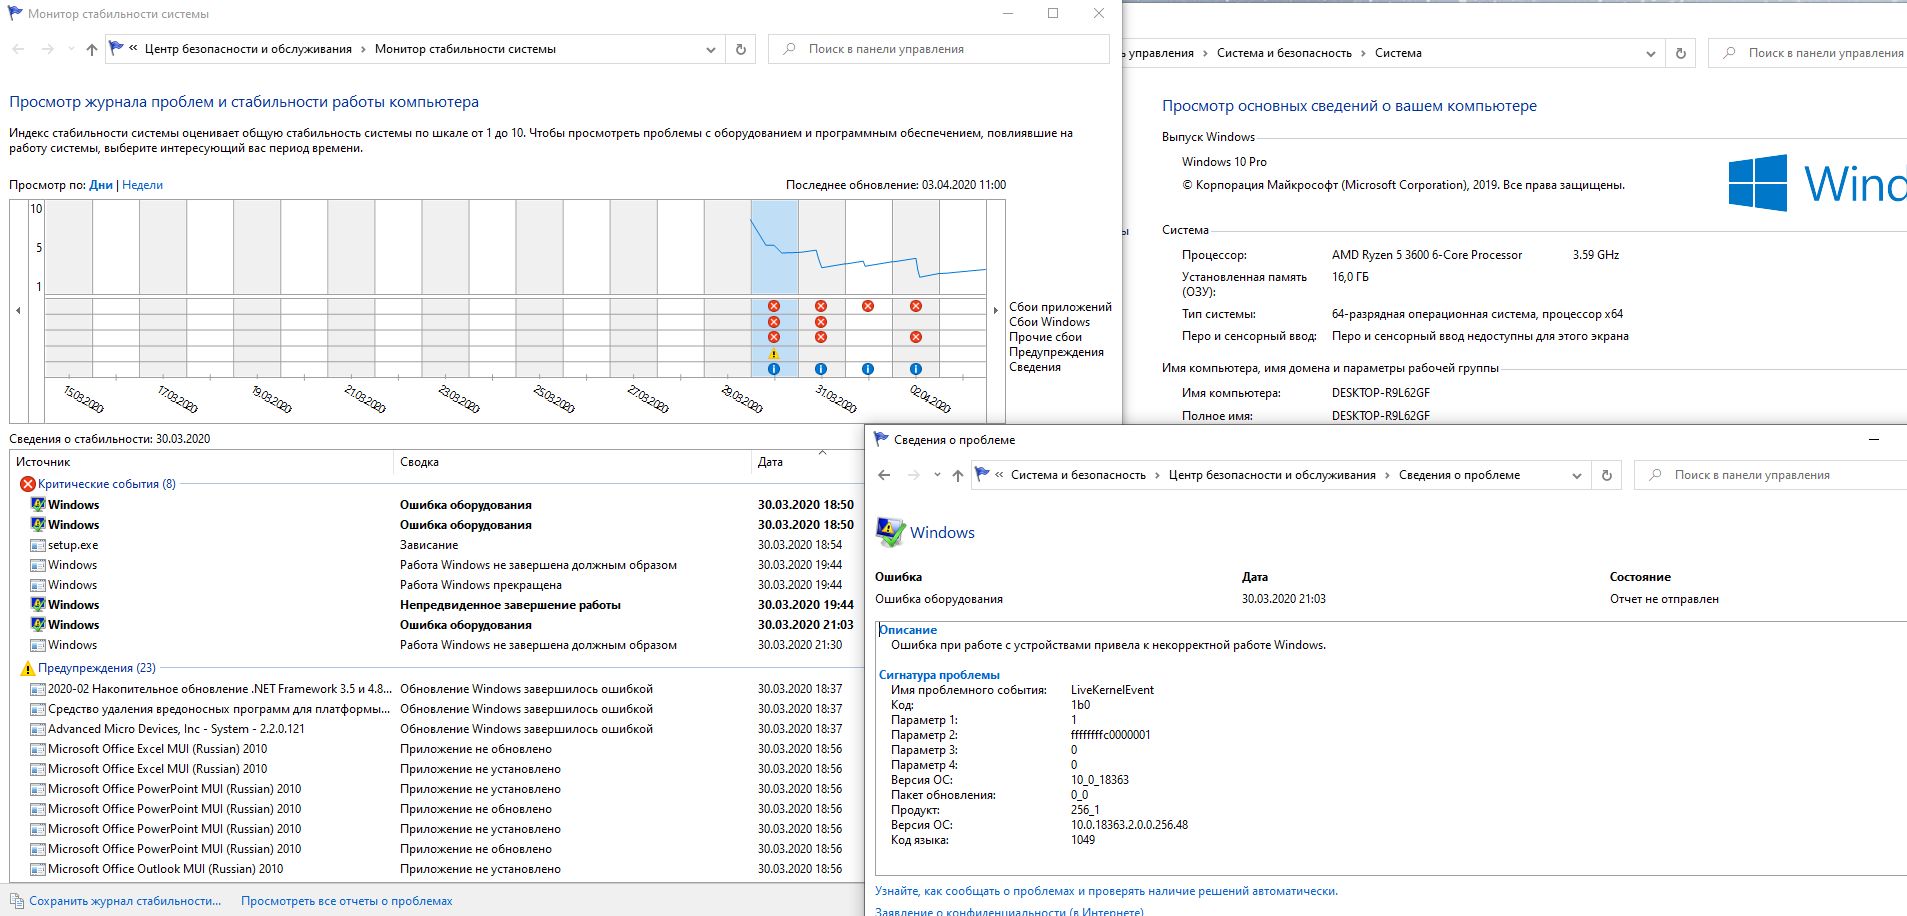Refresh the Сведения о проблеме window
Viewport: 1907px width, 916px height.
(1607, 475)
